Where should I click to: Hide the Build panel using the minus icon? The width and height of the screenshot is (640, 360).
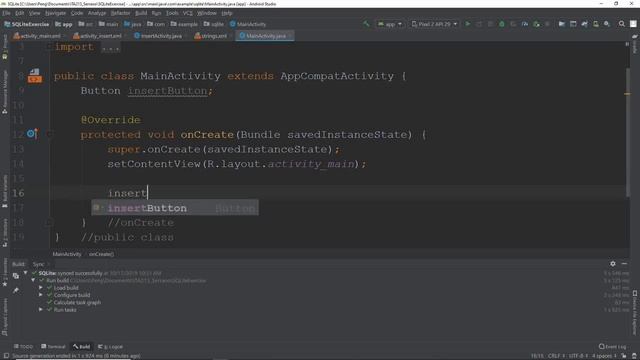point(624,264)
